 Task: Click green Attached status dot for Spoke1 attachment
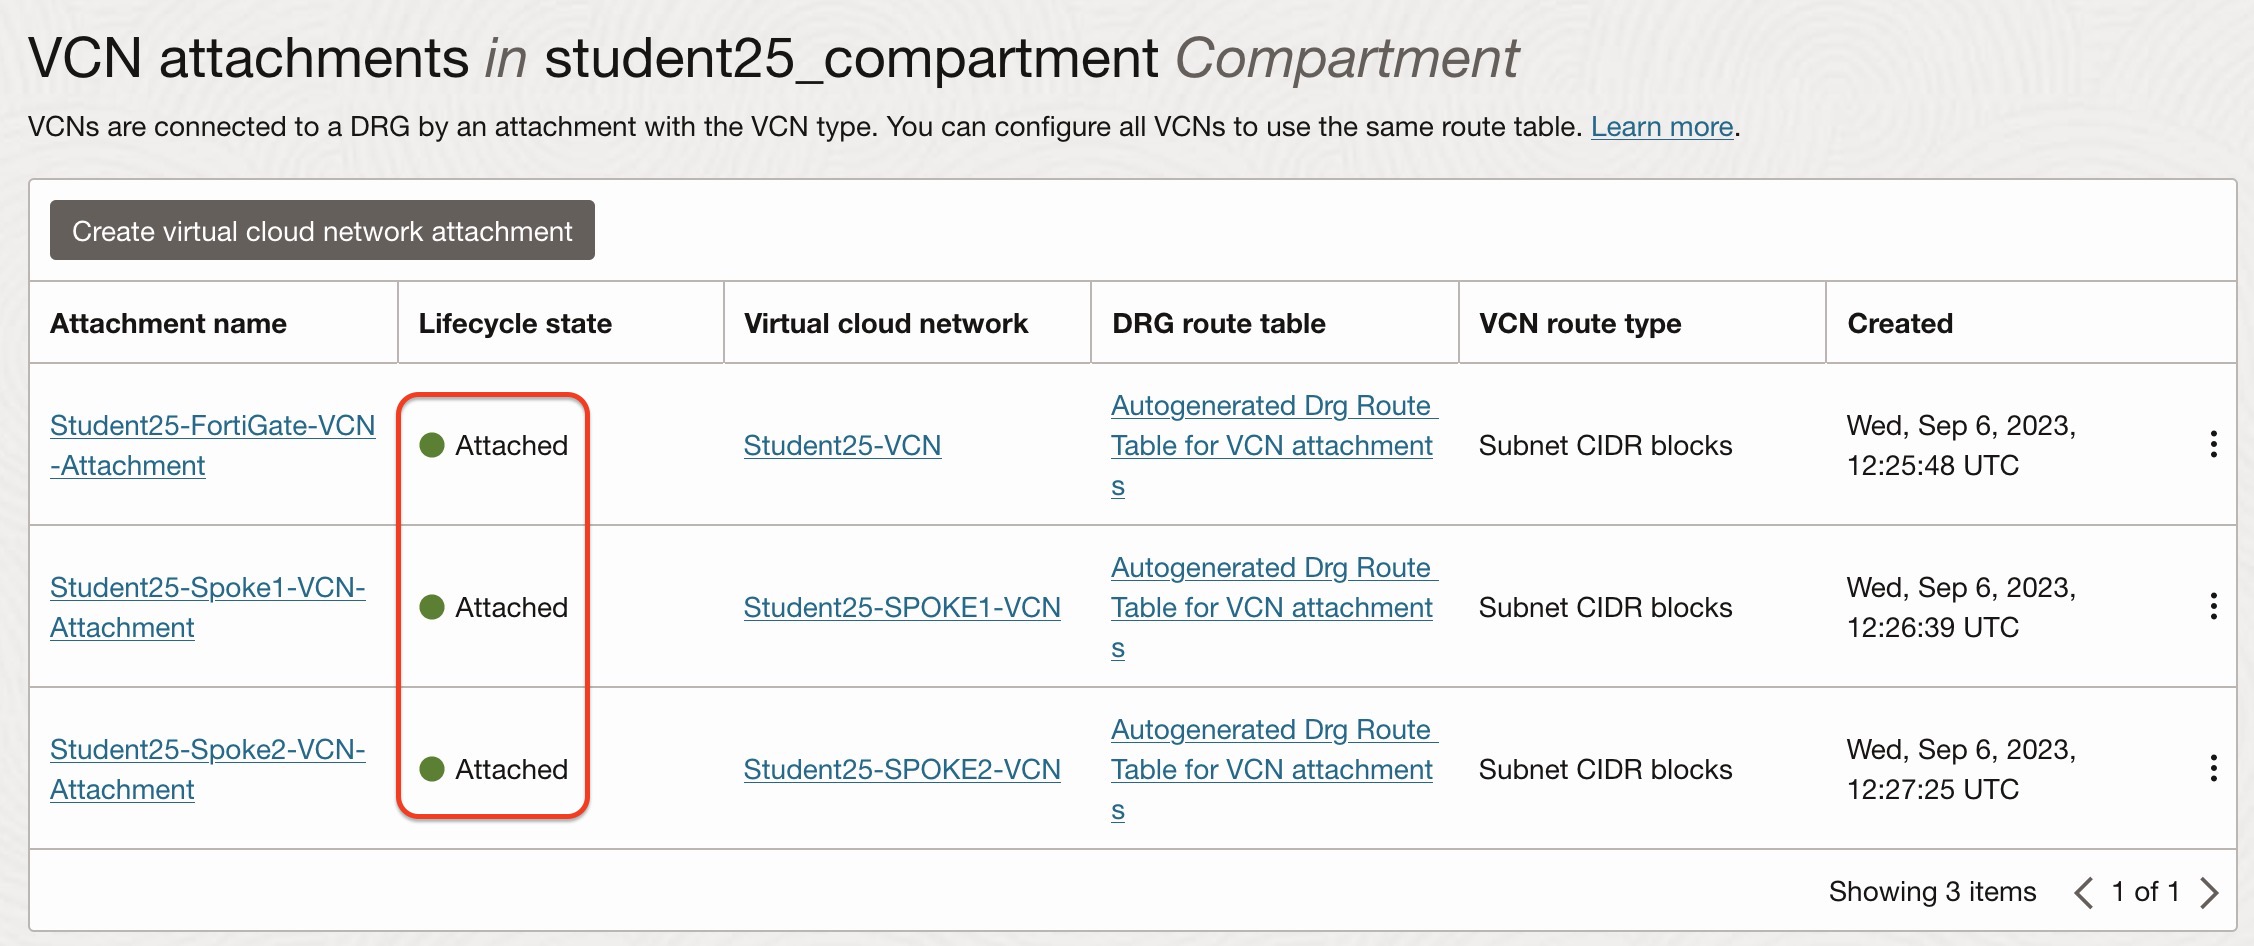click(x=432, y=607)
